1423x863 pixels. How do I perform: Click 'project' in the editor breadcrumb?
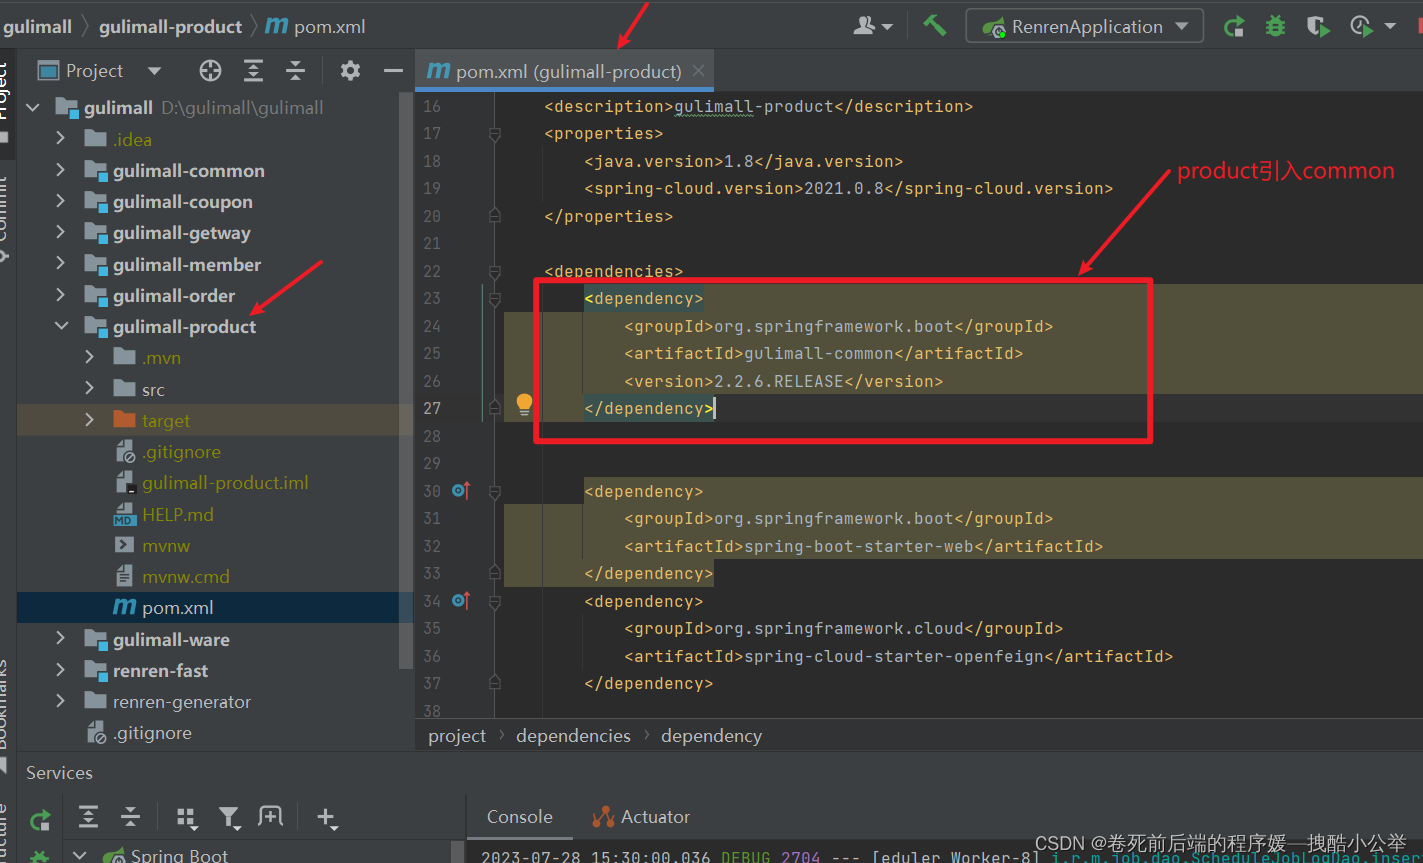tap(457, 735)
